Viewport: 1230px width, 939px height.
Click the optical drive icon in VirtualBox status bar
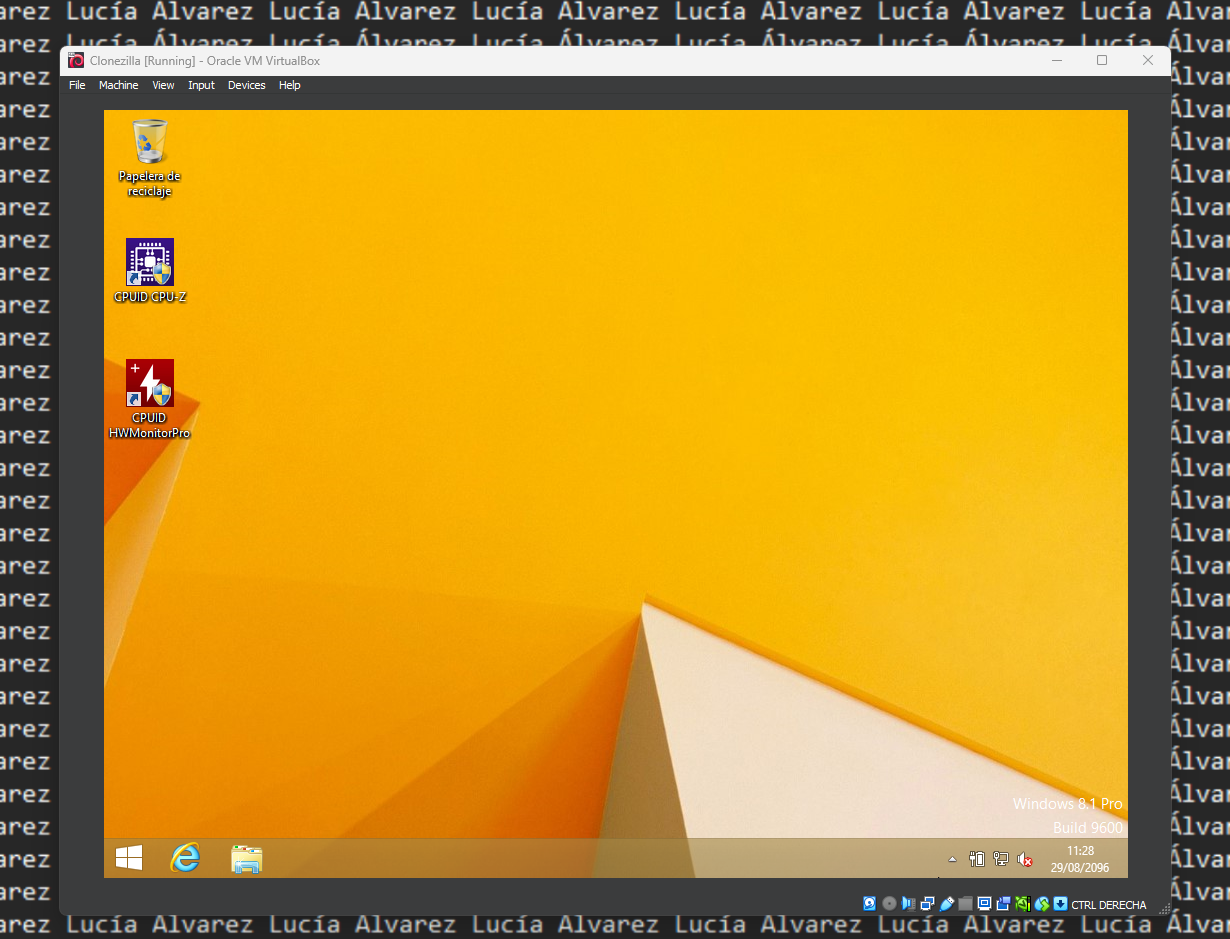pos(889,904)
